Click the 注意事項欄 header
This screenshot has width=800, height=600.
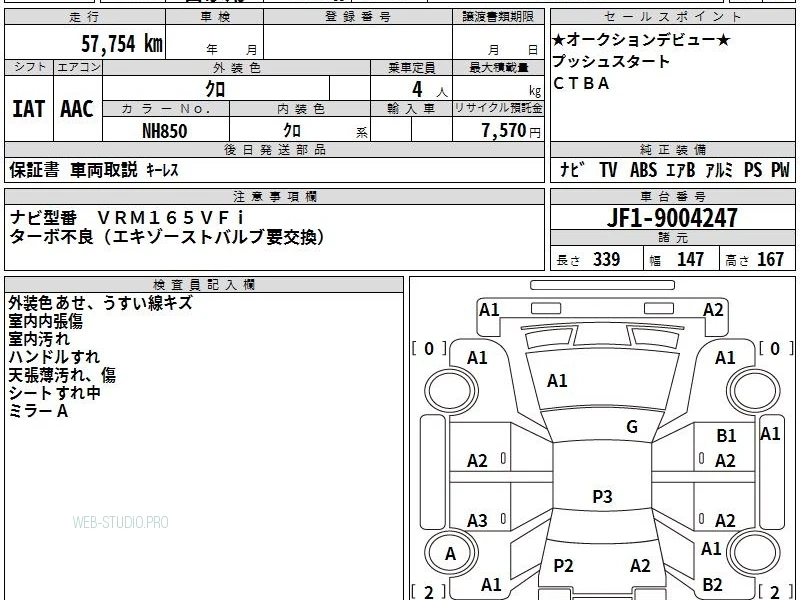point(274,196)
